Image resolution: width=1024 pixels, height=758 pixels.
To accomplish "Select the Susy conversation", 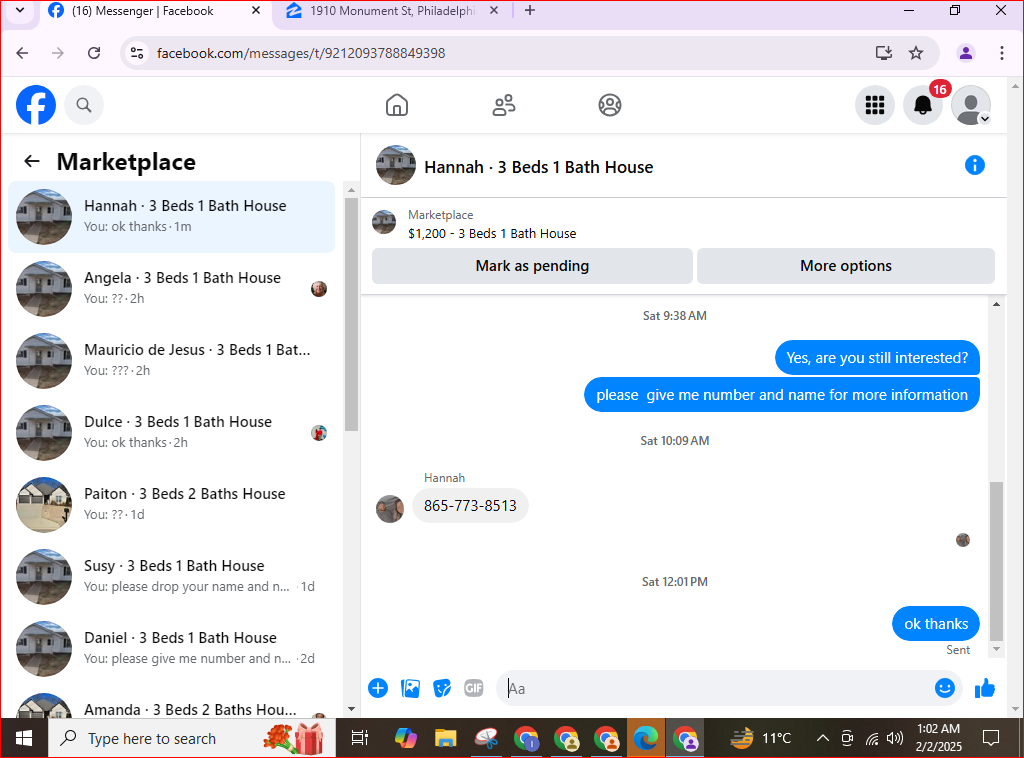I will [172, 576].
